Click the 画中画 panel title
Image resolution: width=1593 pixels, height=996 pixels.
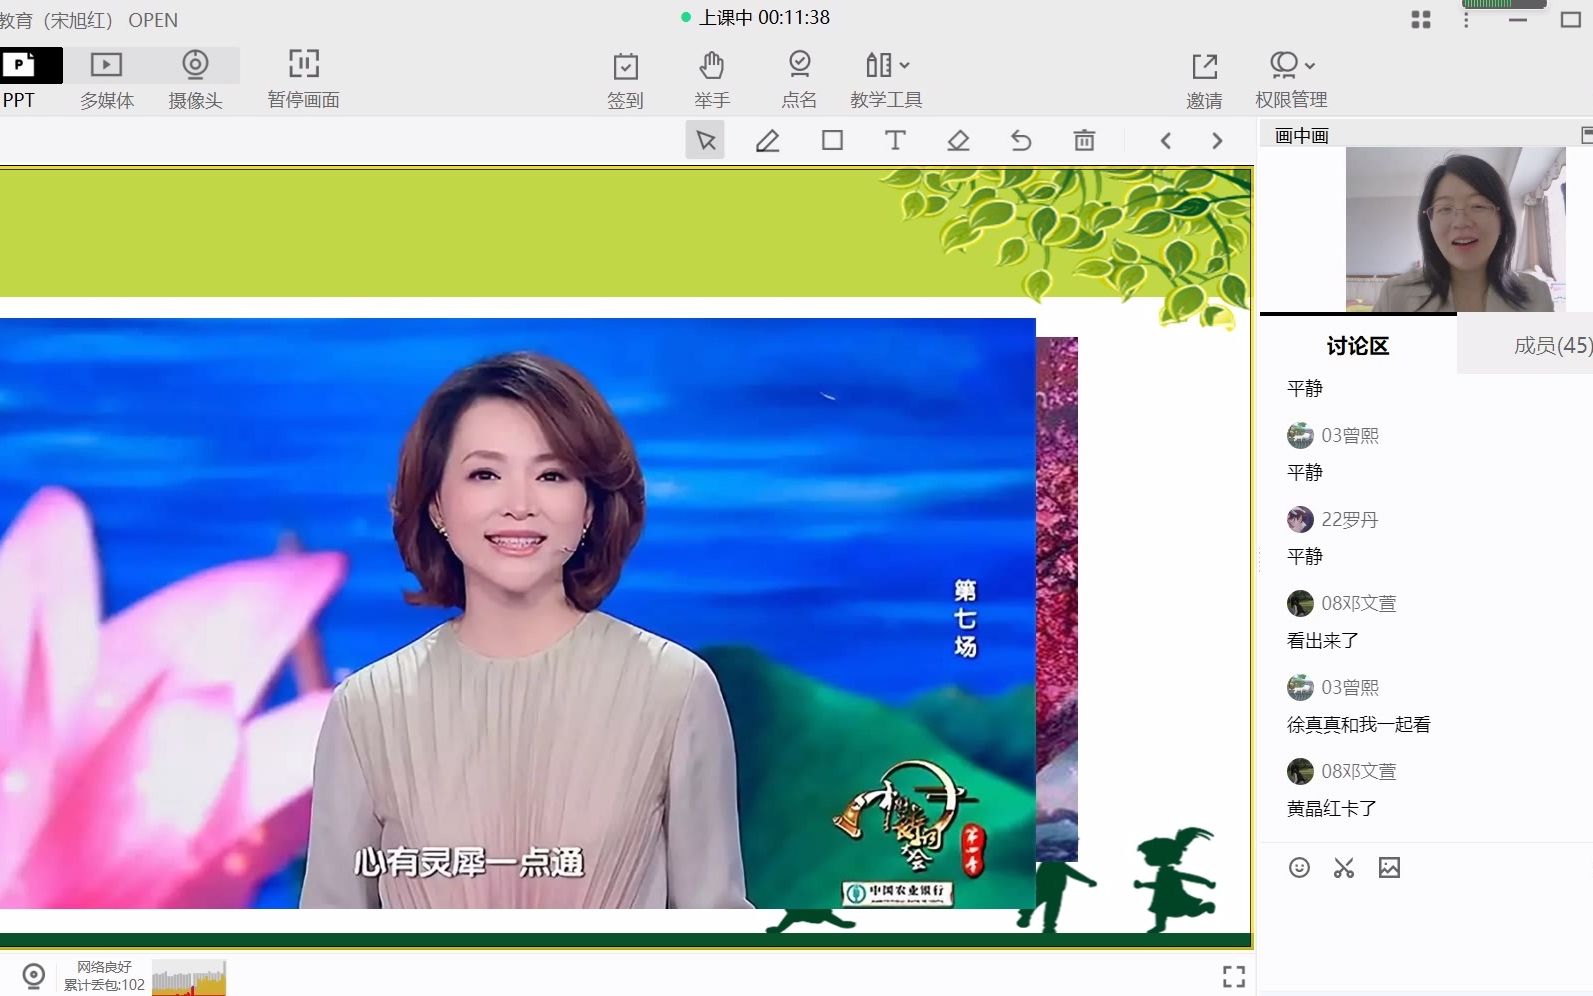pos(1302,135)
